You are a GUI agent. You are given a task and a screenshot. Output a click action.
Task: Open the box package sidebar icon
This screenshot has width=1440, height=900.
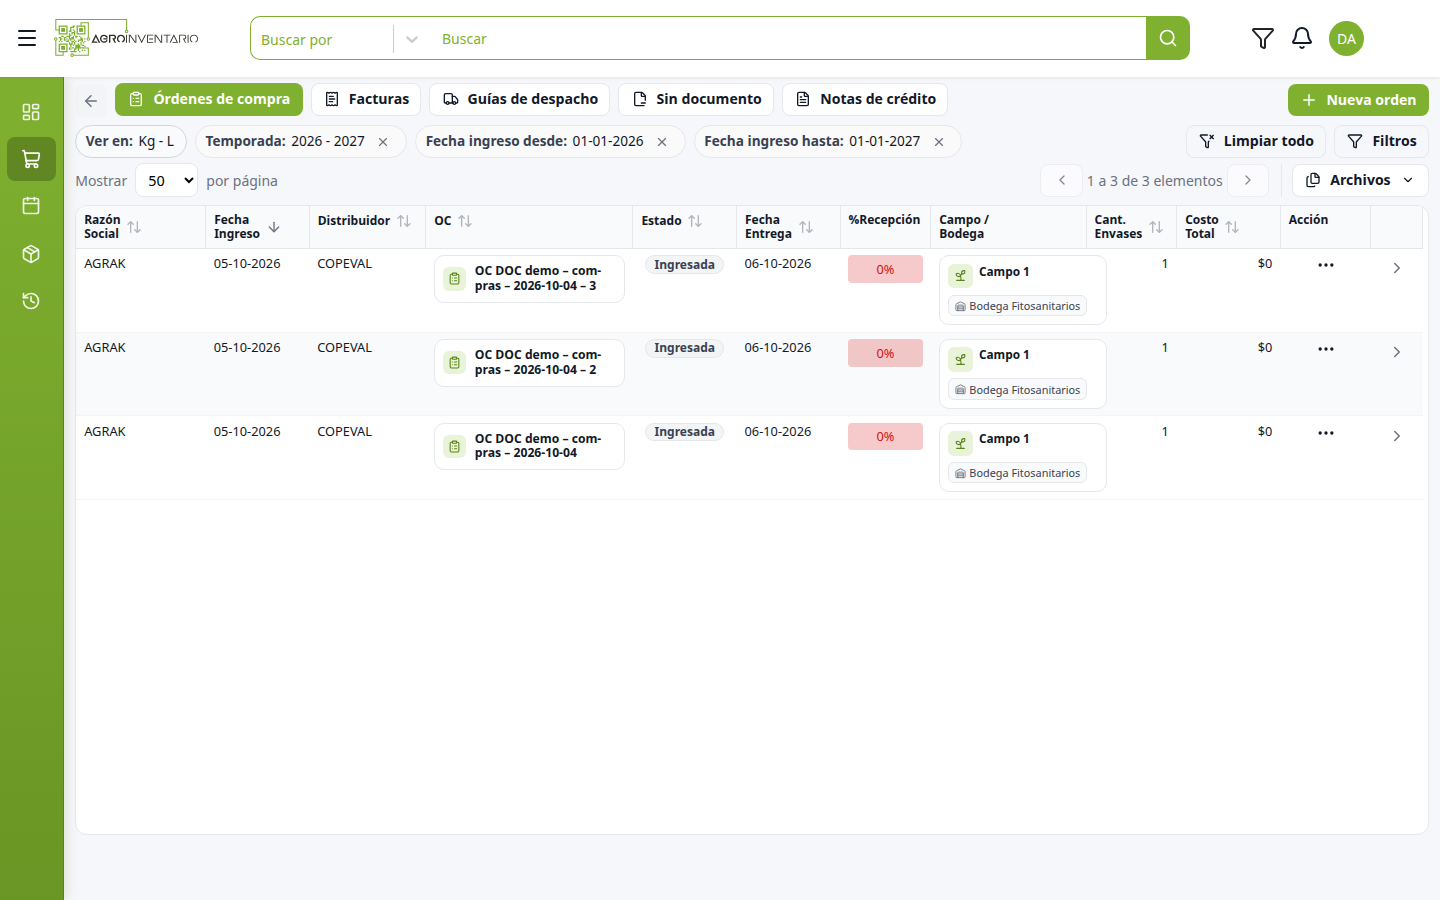point(31,254)
